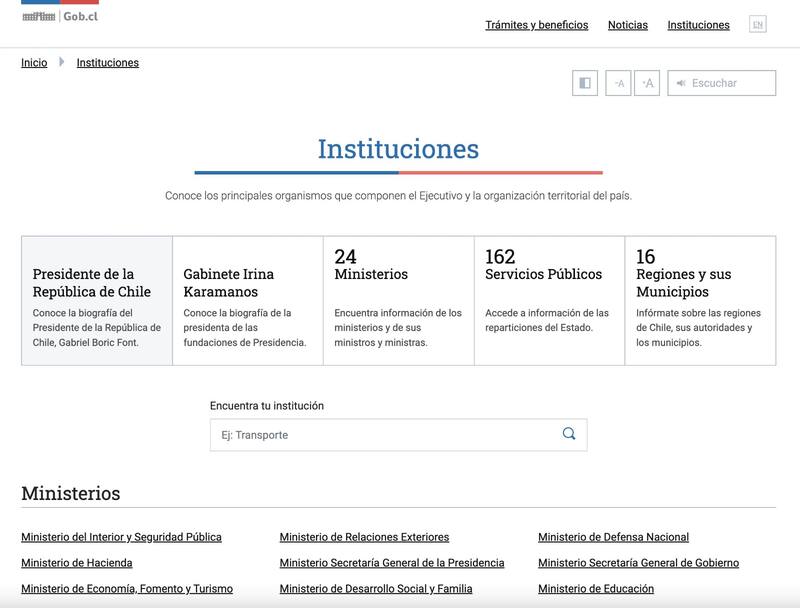Focus the Encuentra tu institución search field

[385, 435]
